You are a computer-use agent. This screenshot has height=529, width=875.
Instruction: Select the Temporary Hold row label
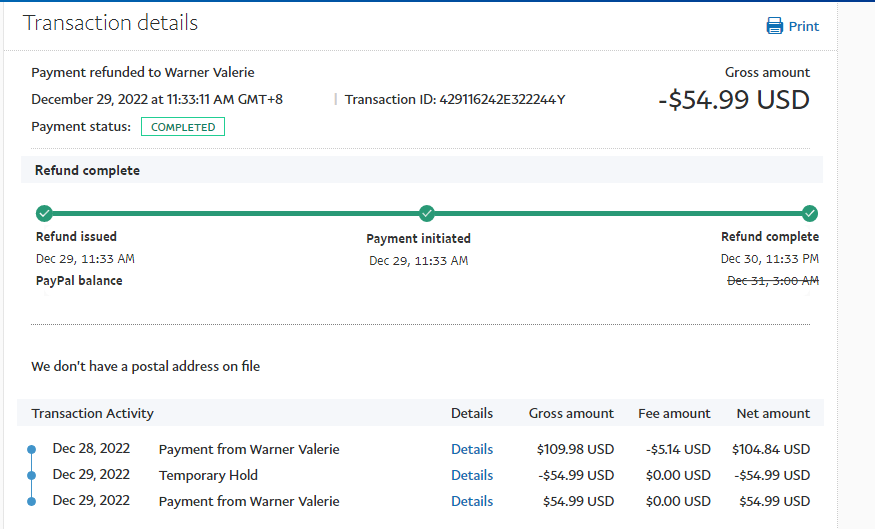tap(208, 475)
